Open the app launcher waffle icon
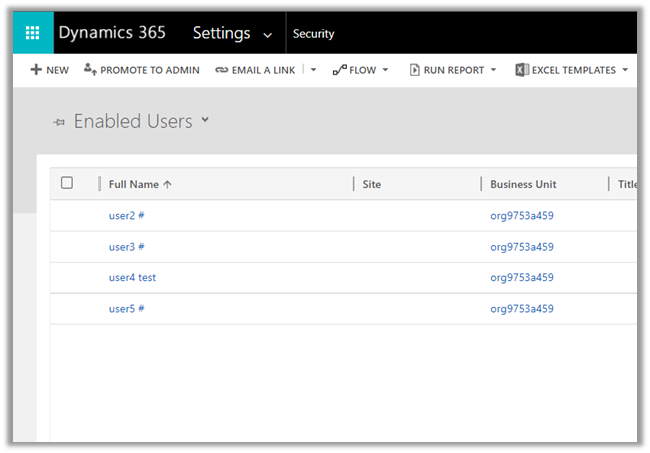 click(x=32, y=33)
